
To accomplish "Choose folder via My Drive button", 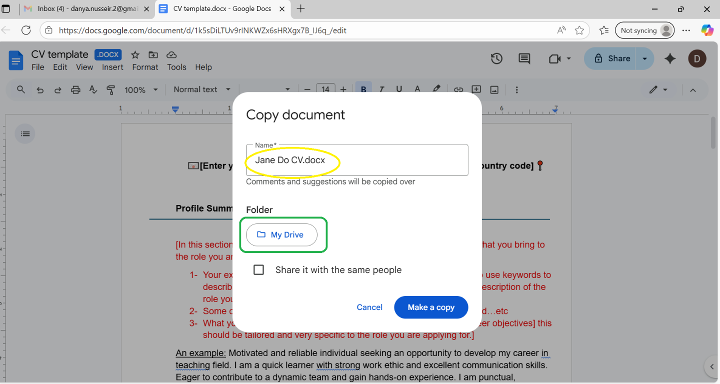I will pyautogui.click(x=281, y=235).
